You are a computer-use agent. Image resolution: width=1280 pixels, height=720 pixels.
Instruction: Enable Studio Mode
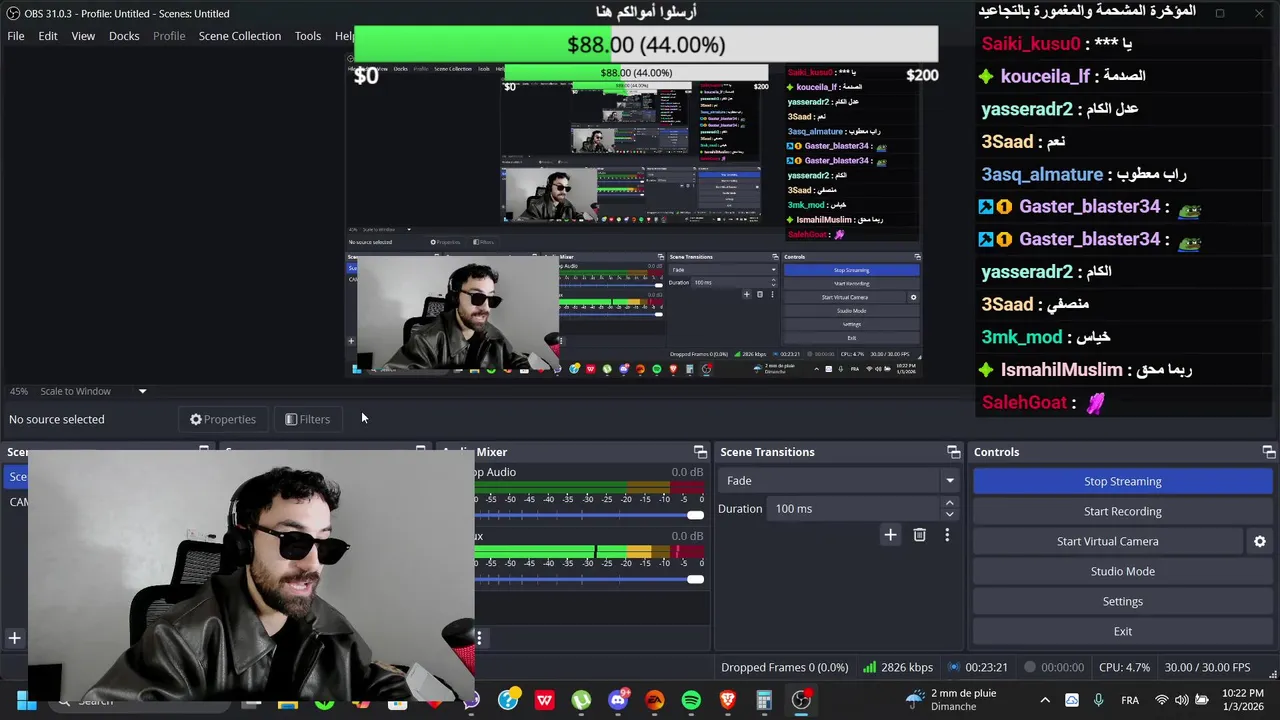pos(1122,571)
